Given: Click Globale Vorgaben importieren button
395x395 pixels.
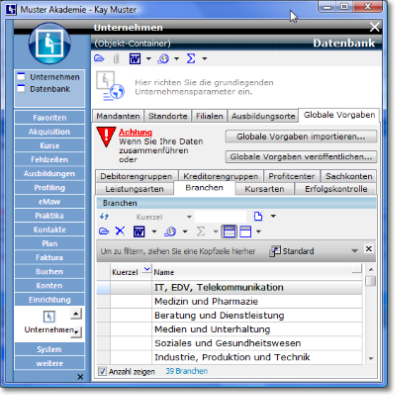Looking at the screenshot, I should pyautogui.click(x=301, y=136).
